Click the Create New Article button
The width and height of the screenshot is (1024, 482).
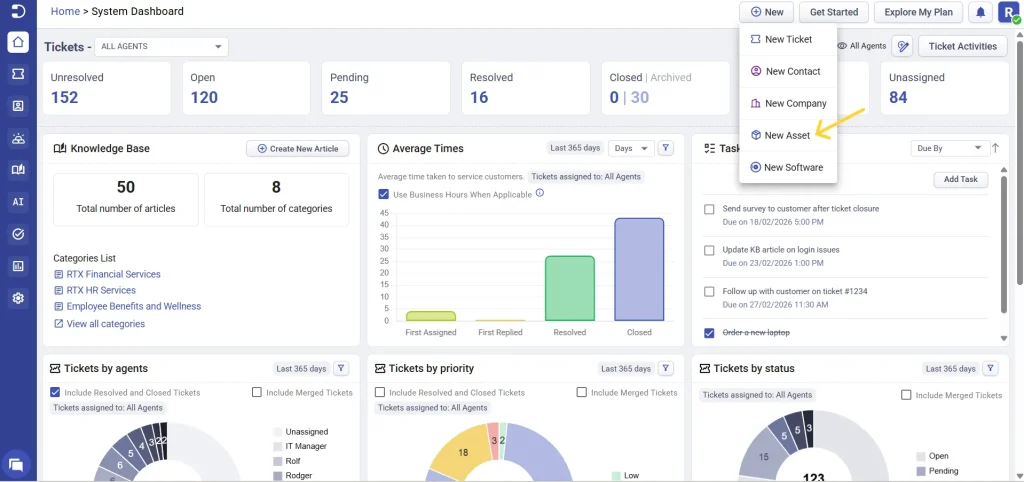coord(297,148)
